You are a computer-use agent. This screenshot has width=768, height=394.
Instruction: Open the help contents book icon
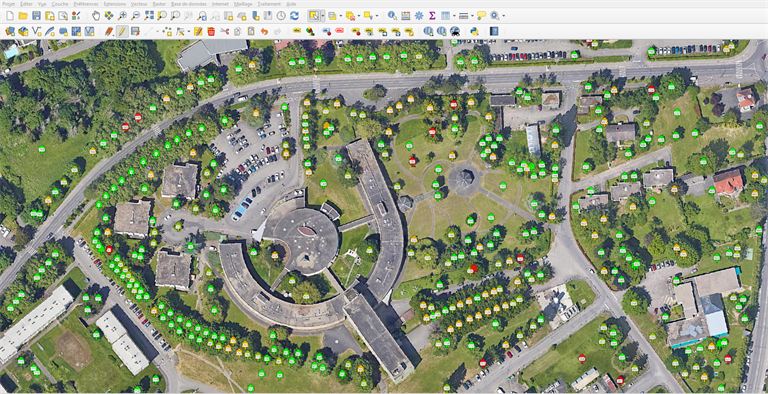point(494,31)
